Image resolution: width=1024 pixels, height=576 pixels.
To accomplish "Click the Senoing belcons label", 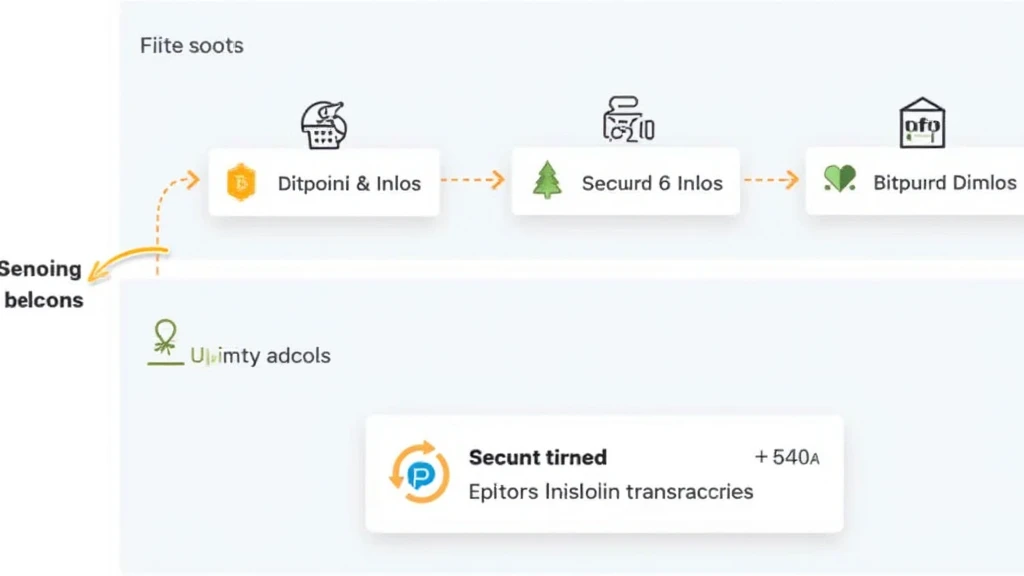I will tap(42, 284).
